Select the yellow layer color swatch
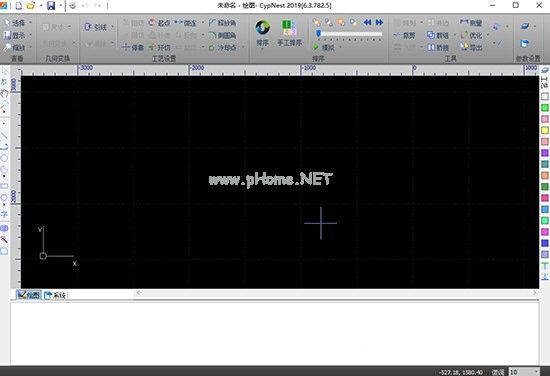Image resolution: width=550 pixels, height=376 pixels. point(544,130)
